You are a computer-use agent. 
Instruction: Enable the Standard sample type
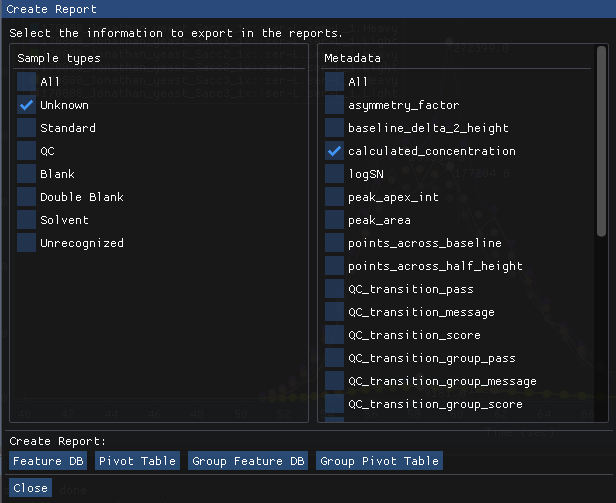(x=26, y=128)
